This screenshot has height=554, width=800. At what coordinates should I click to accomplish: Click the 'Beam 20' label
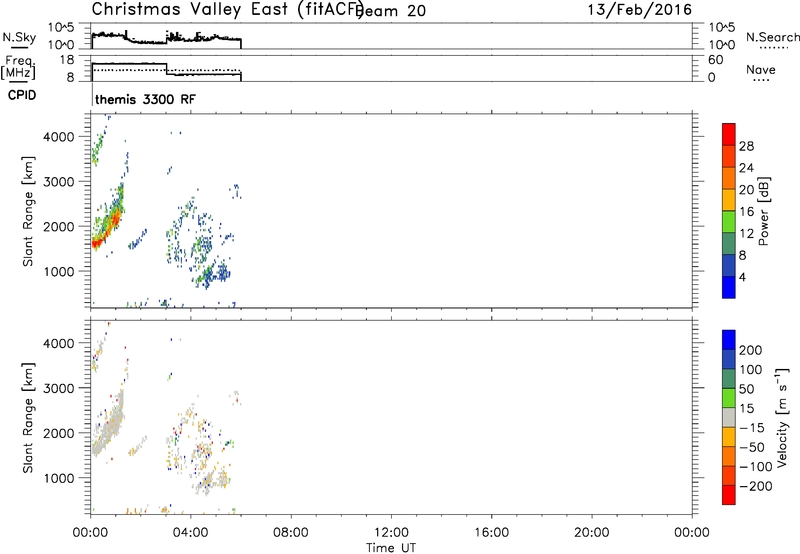[392, 11]
